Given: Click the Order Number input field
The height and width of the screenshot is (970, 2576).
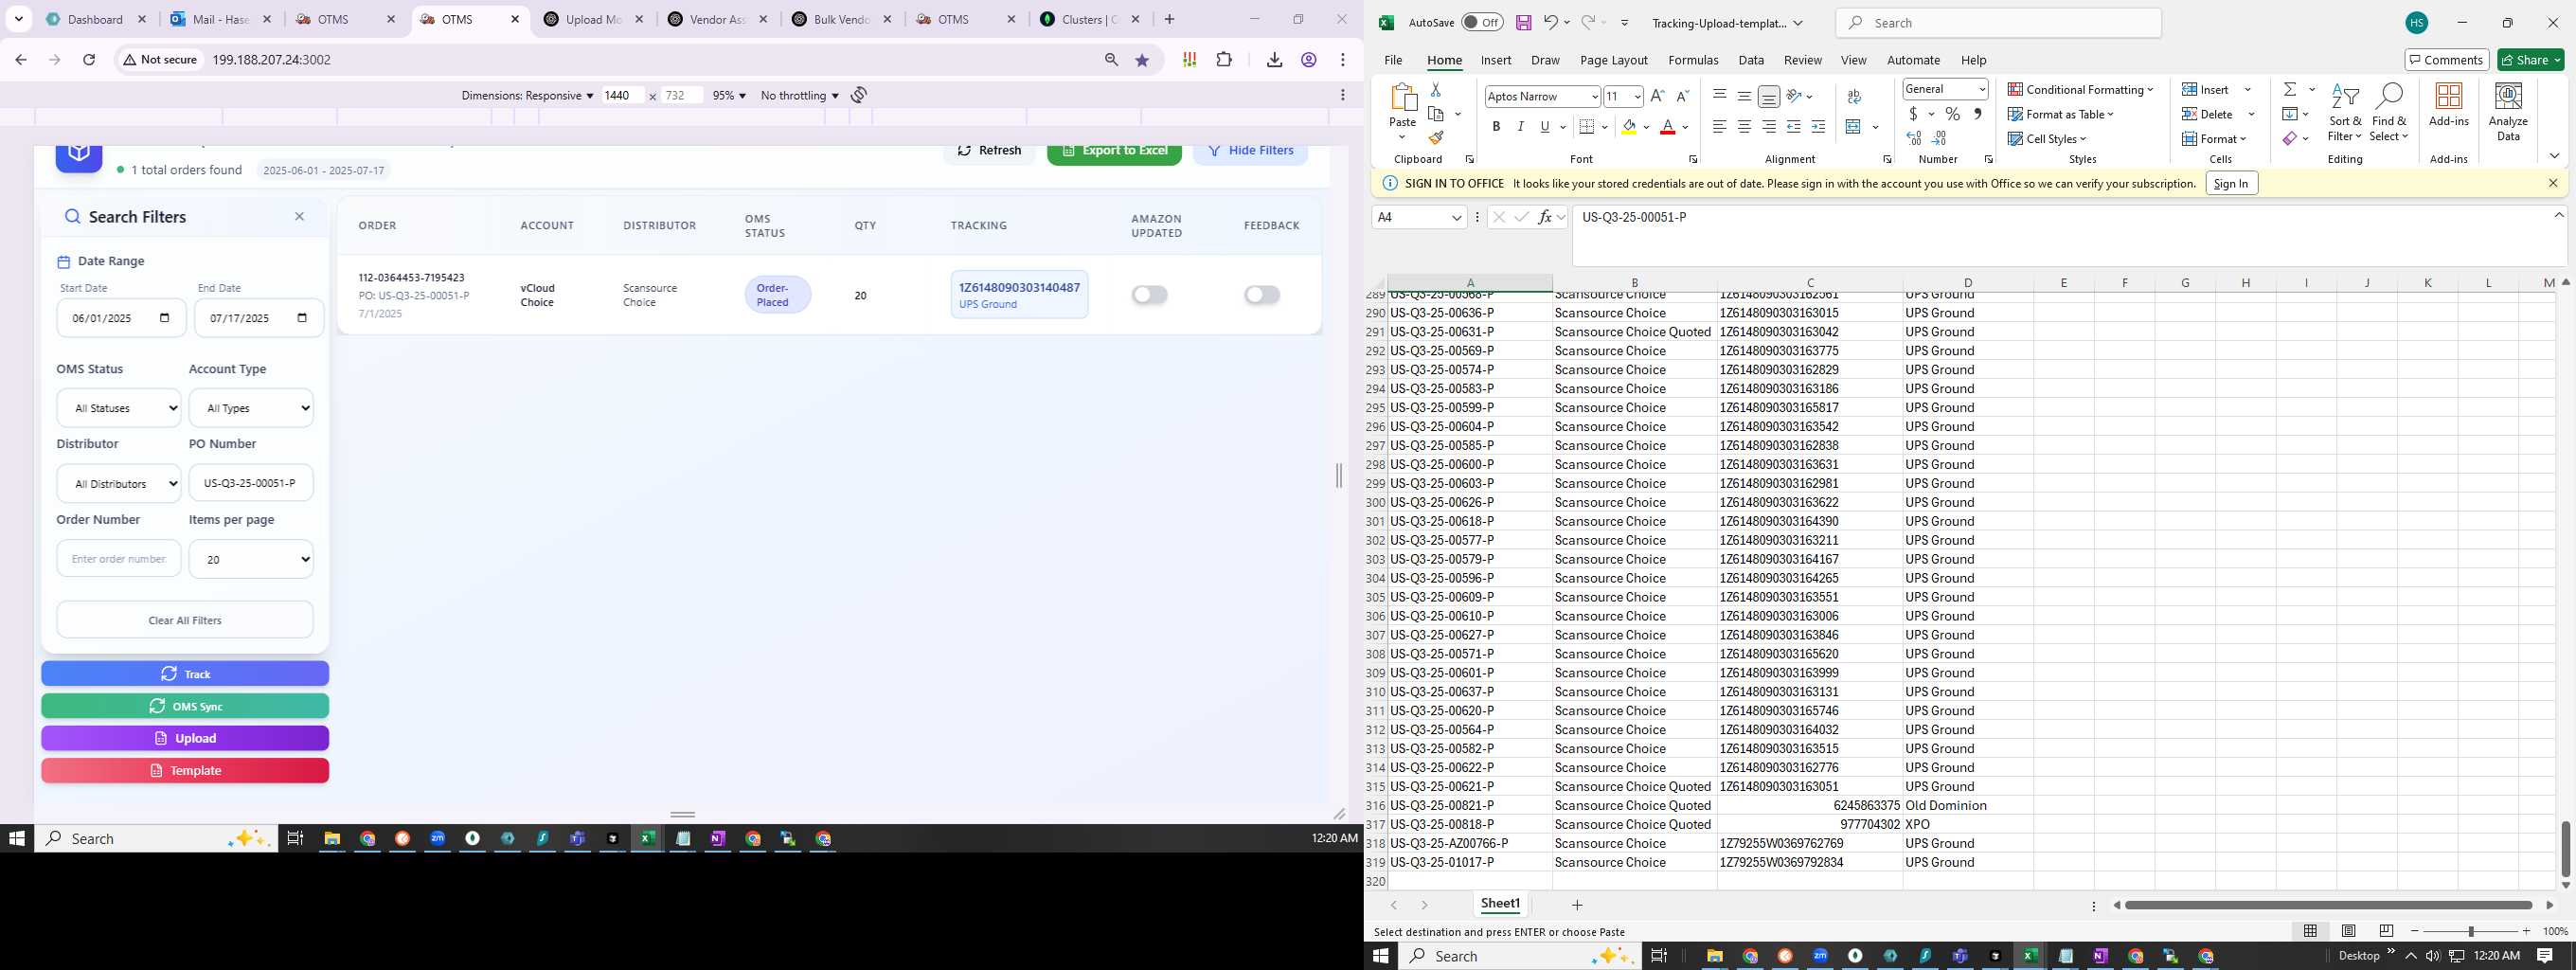Looking at the screenshot, I should pyautogui.click(x=119, y=559).
